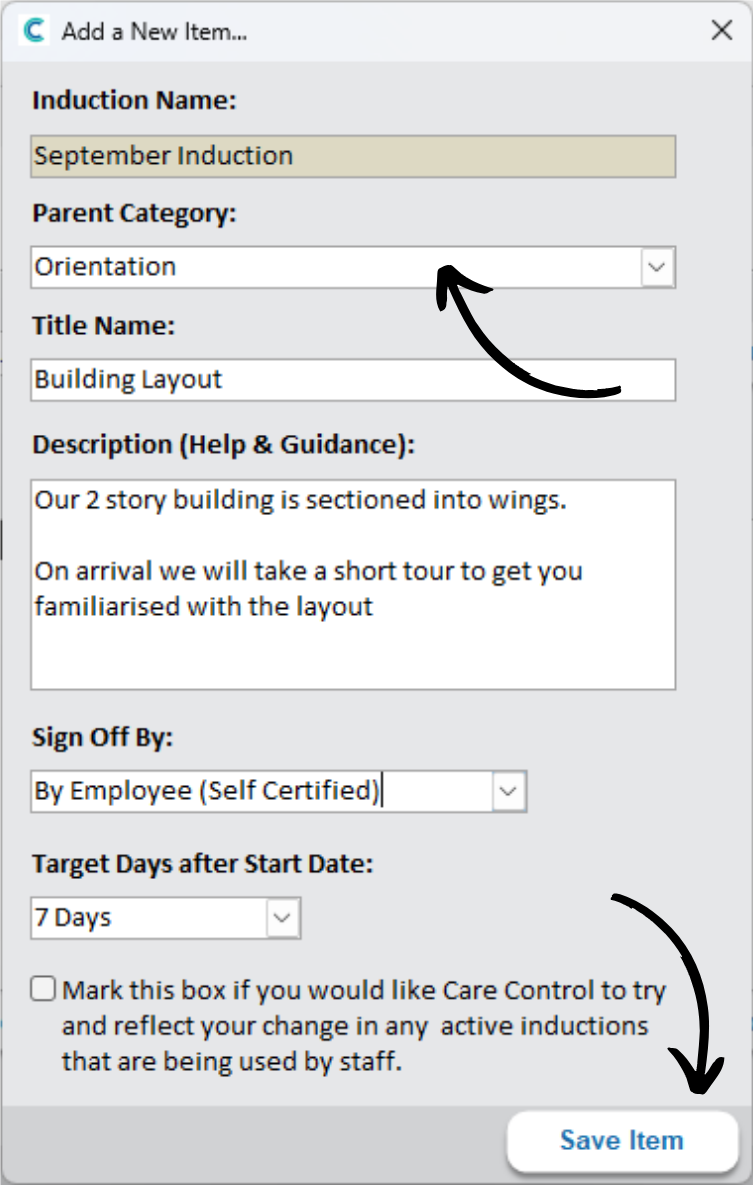Click the Orientation text in Parent Category

click(x=105, y=267)
